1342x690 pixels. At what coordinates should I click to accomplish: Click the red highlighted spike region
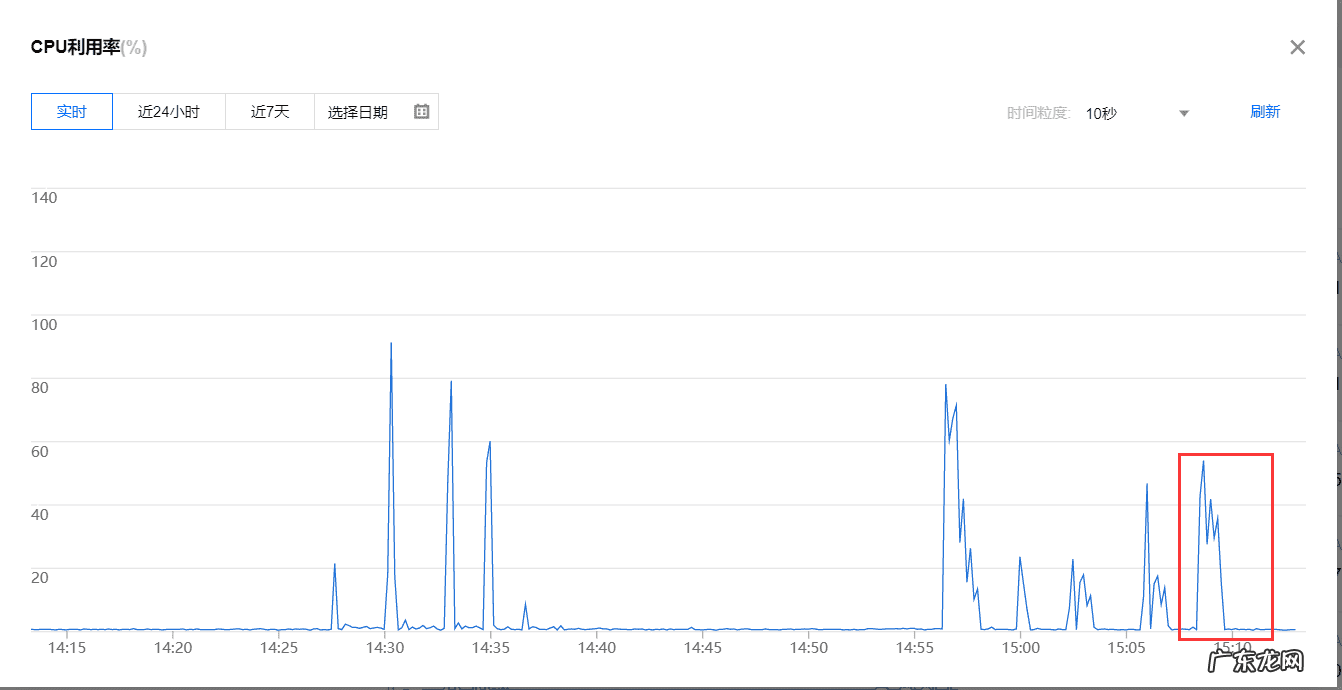1224,545
